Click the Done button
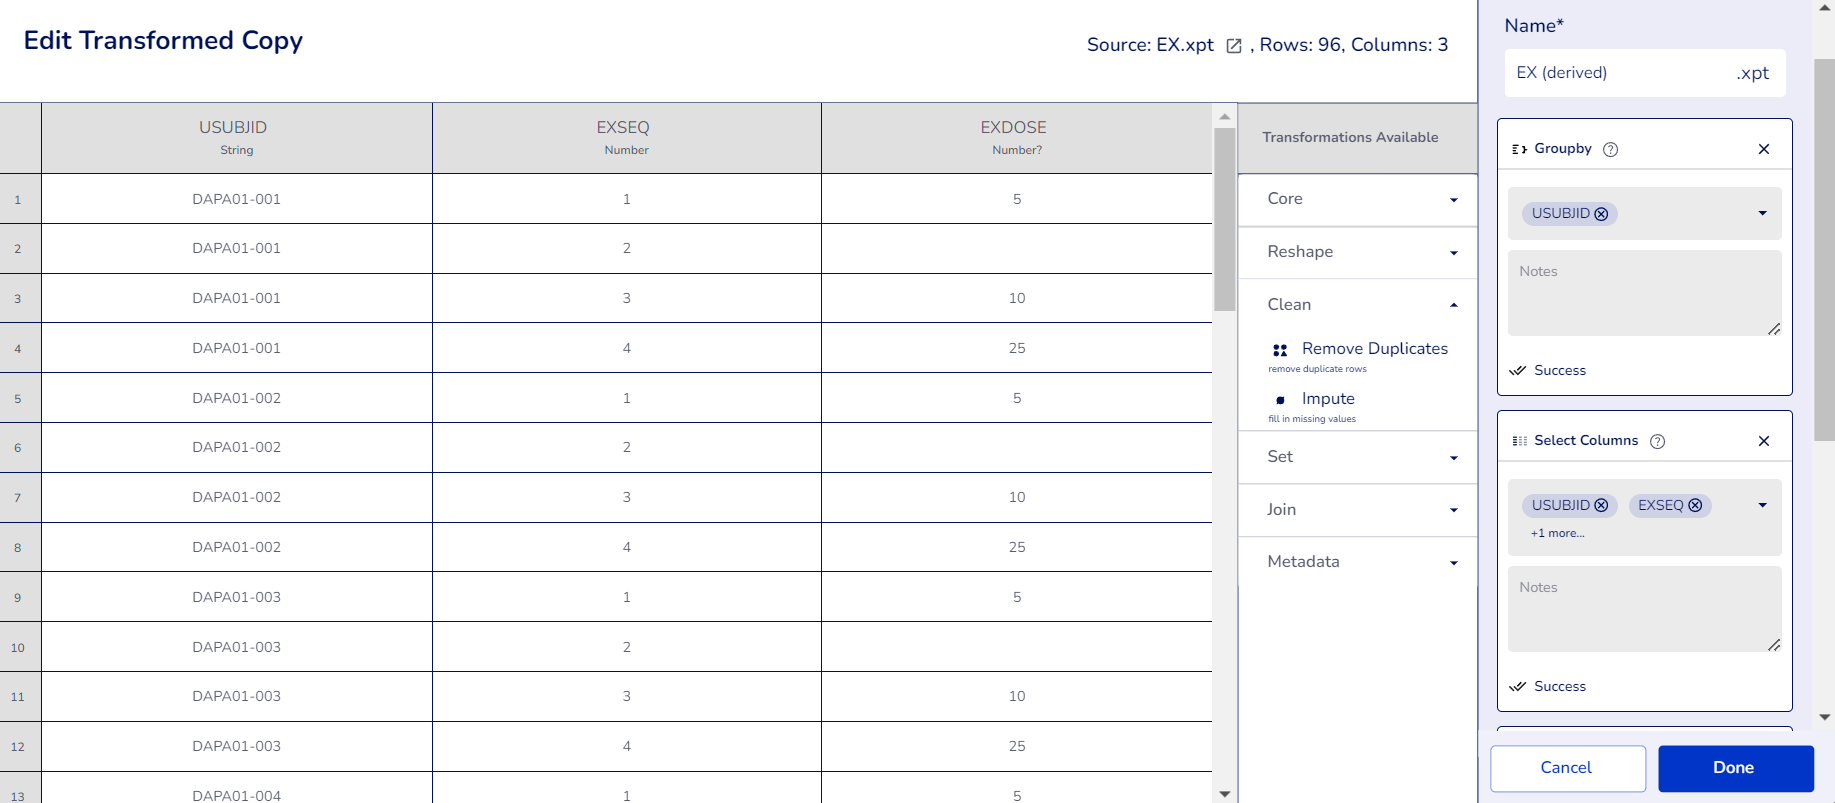Screen dimensions: 1835x803 (x=1735, y=768)
